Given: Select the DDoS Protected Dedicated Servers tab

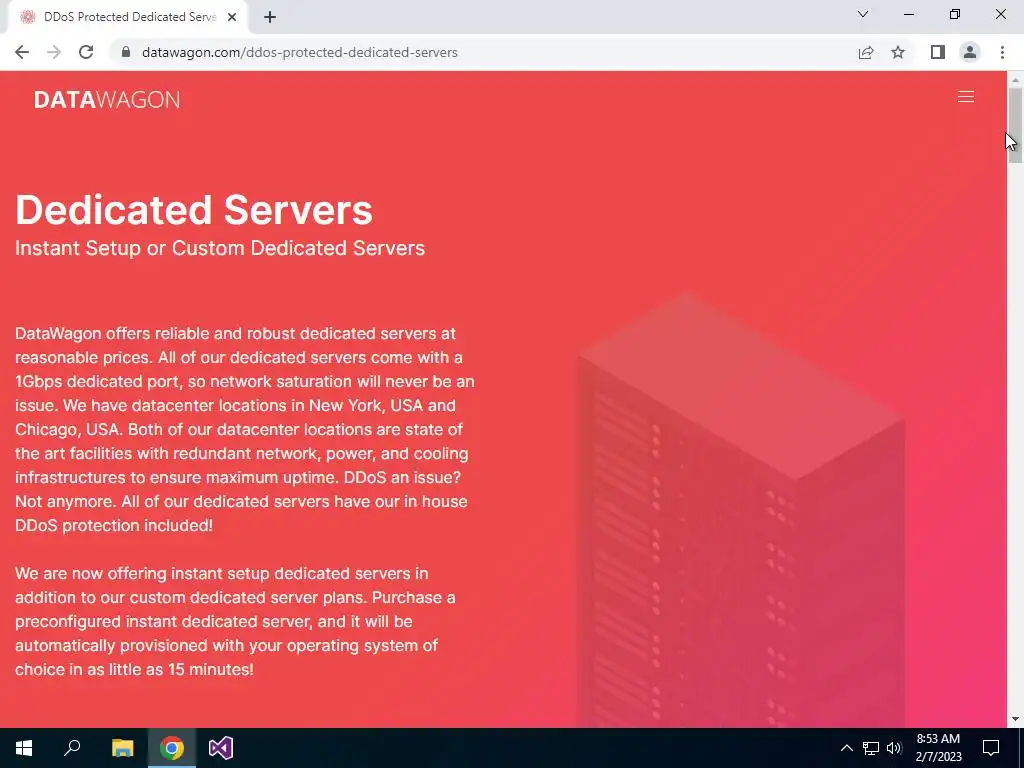Looking at the screenshot, I should coord(128,17).
